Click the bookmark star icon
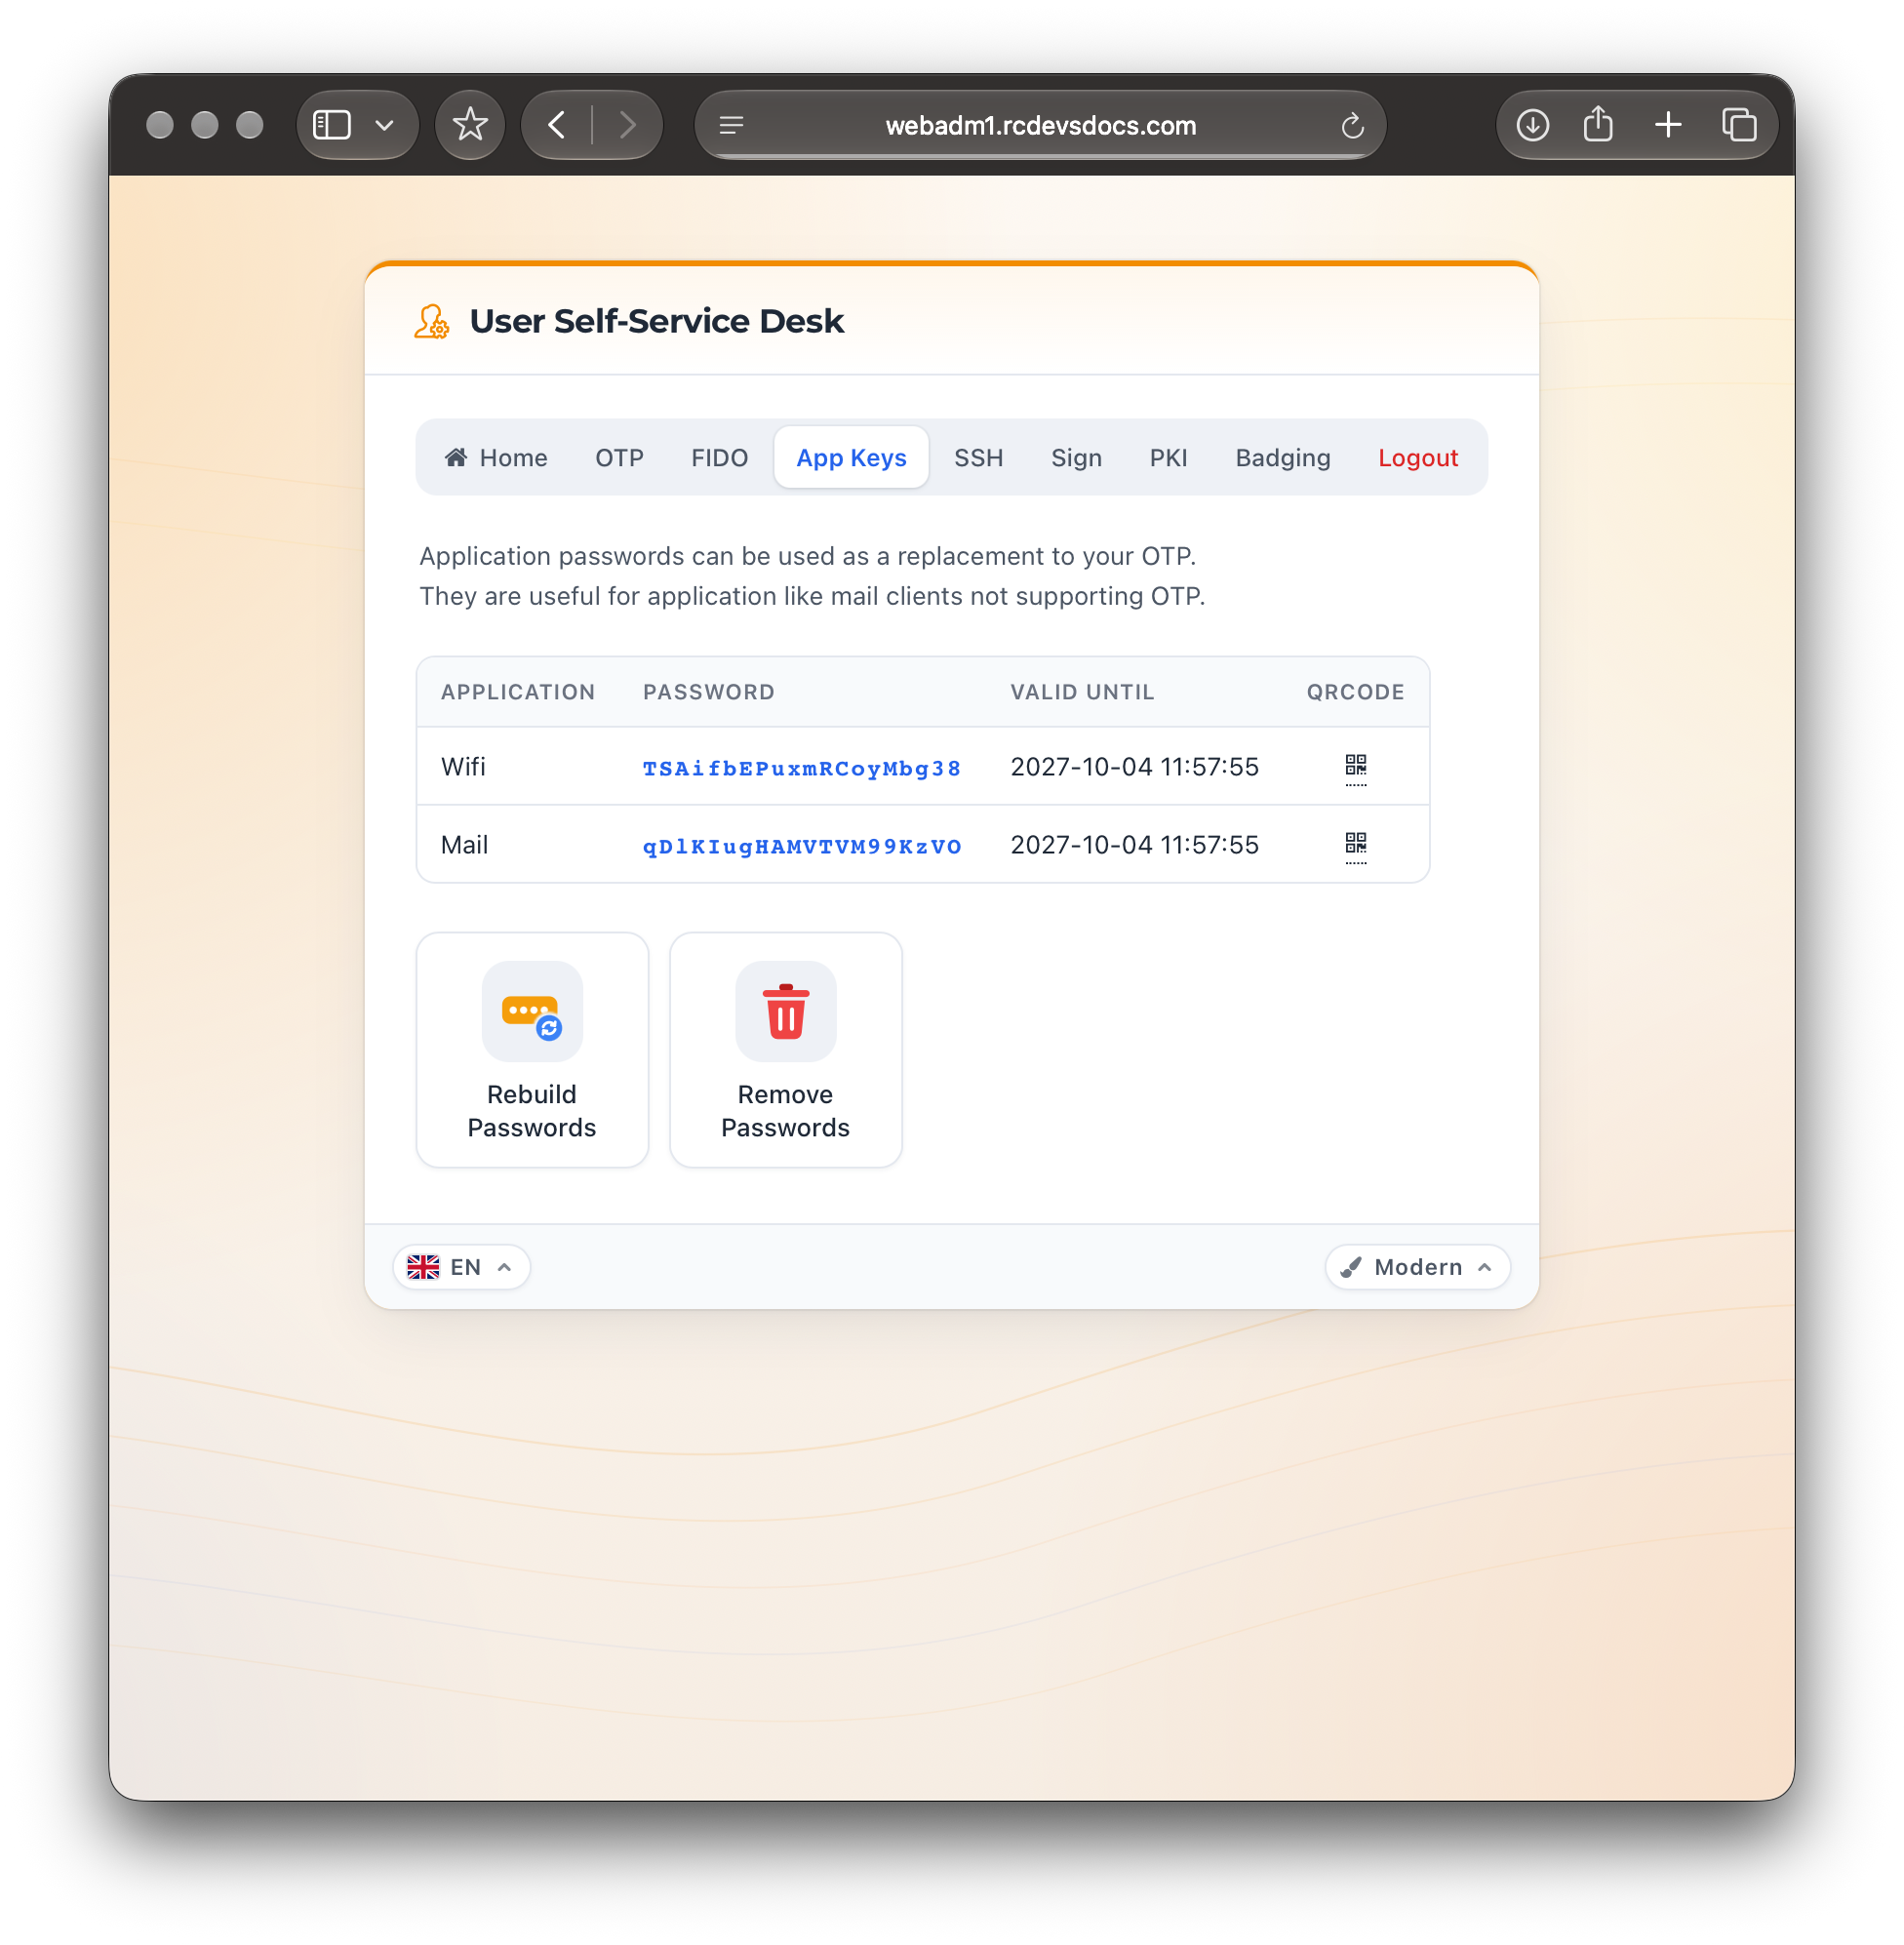The width and height of the screenshot is (1904, 1945). click(470, 125)
